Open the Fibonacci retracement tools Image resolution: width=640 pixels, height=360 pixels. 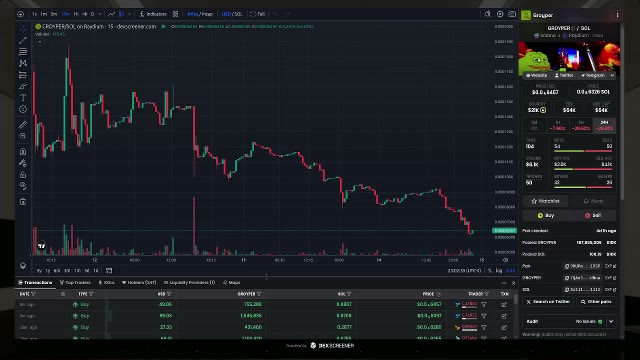(23, 52)
